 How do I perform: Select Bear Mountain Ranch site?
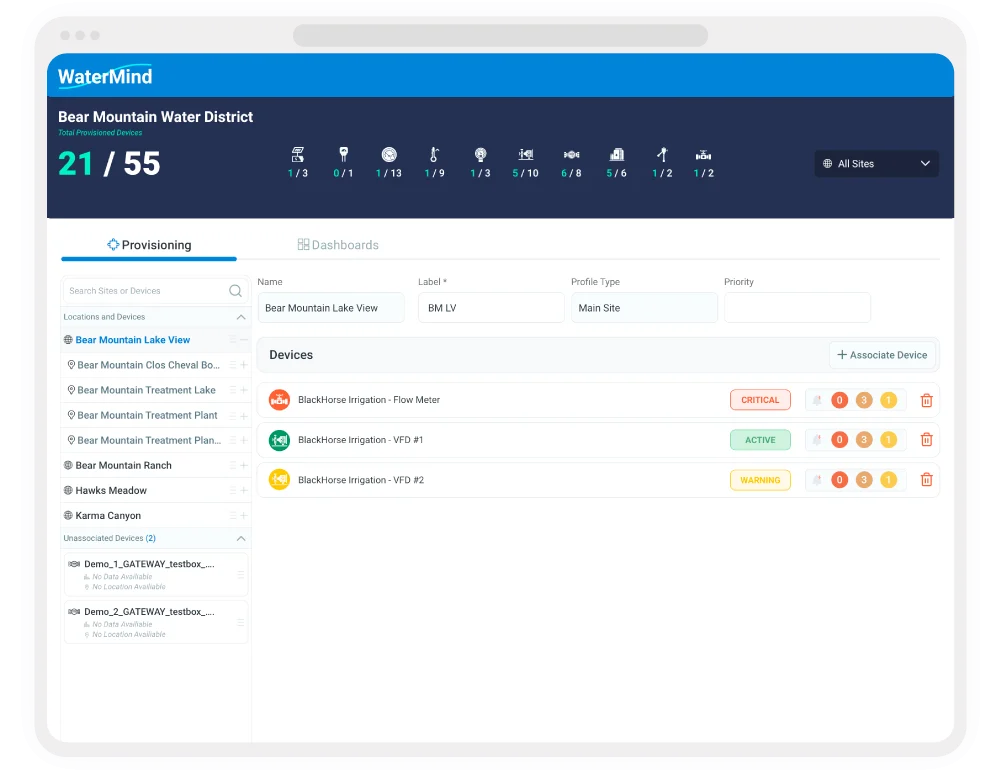123,465
